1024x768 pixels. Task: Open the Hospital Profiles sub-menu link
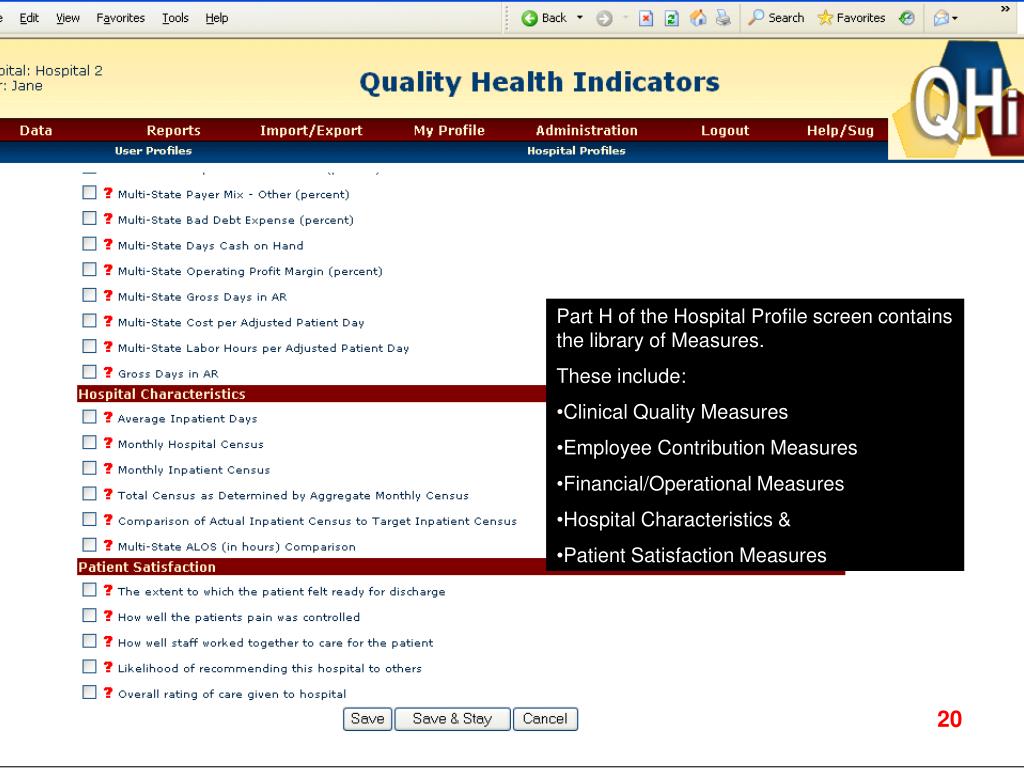pos(577,151)
